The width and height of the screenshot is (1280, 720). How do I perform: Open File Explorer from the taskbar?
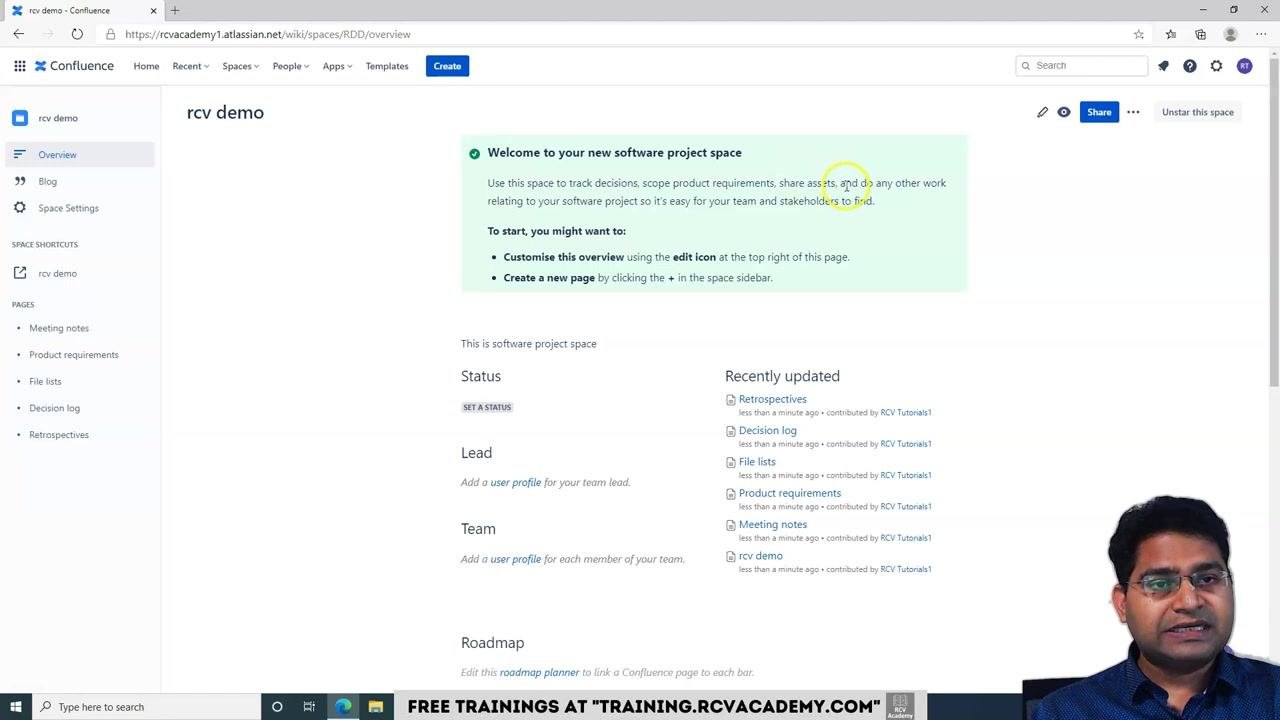375,707
